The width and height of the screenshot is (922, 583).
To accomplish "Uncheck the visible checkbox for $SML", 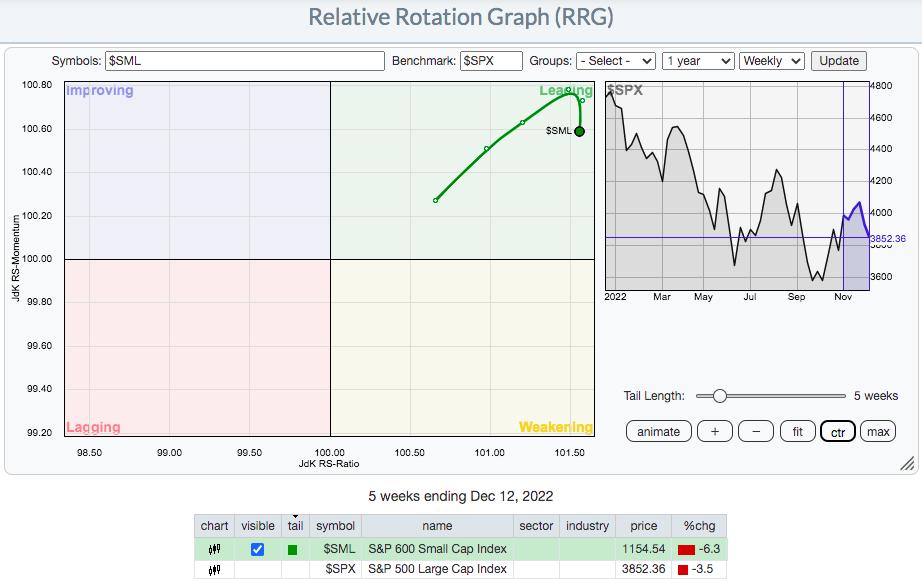I will click(257, 549).
